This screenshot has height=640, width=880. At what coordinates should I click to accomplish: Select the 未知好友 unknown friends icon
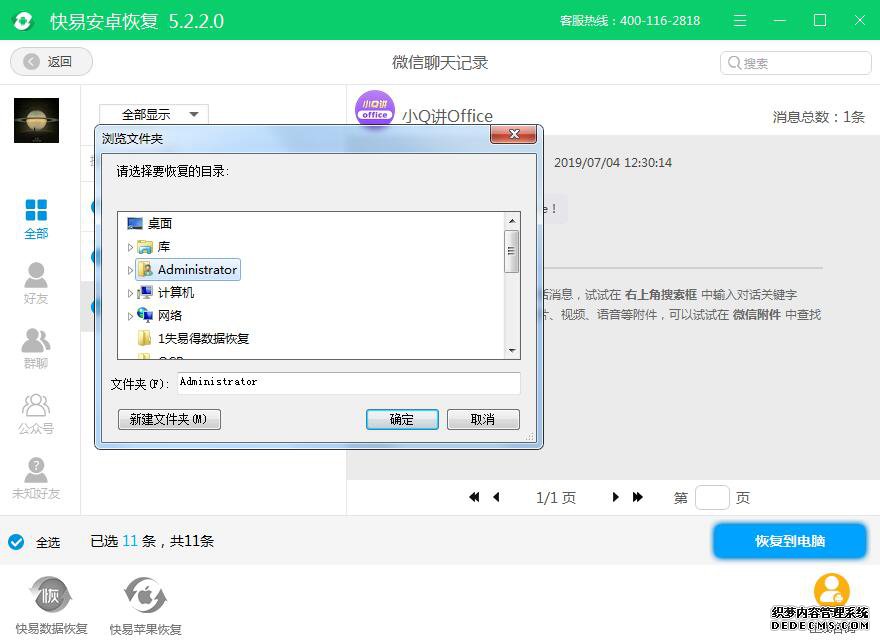36,478
